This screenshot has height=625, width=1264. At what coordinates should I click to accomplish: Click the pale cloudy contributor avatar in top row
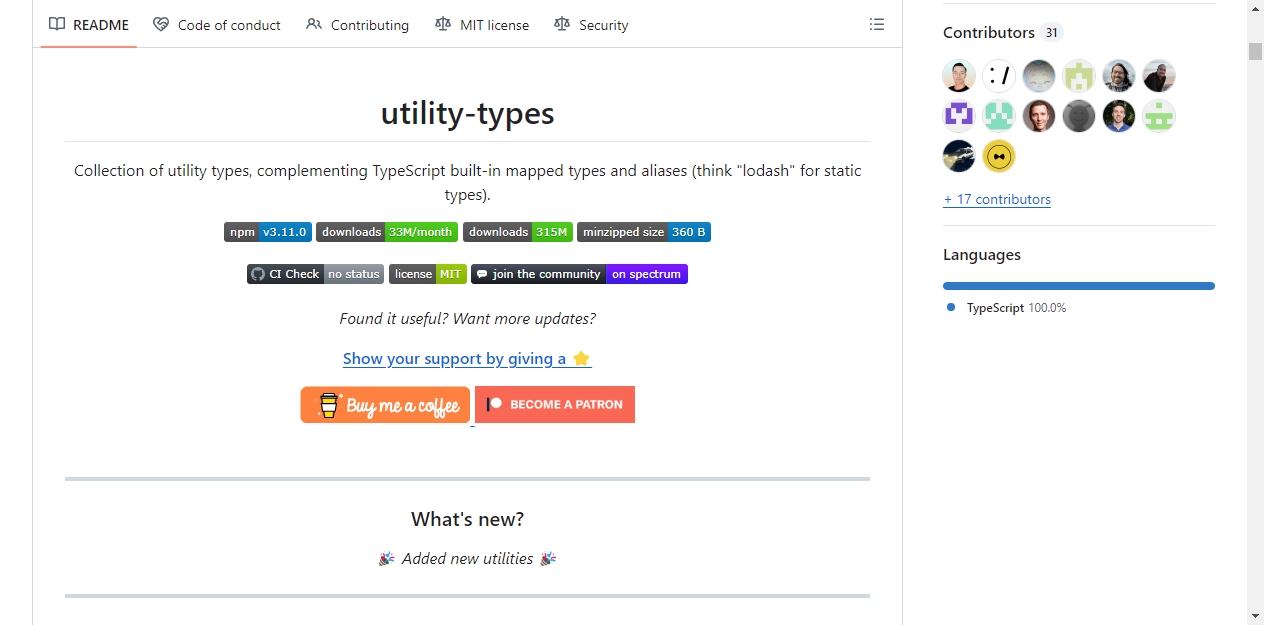pos(1039,76)
